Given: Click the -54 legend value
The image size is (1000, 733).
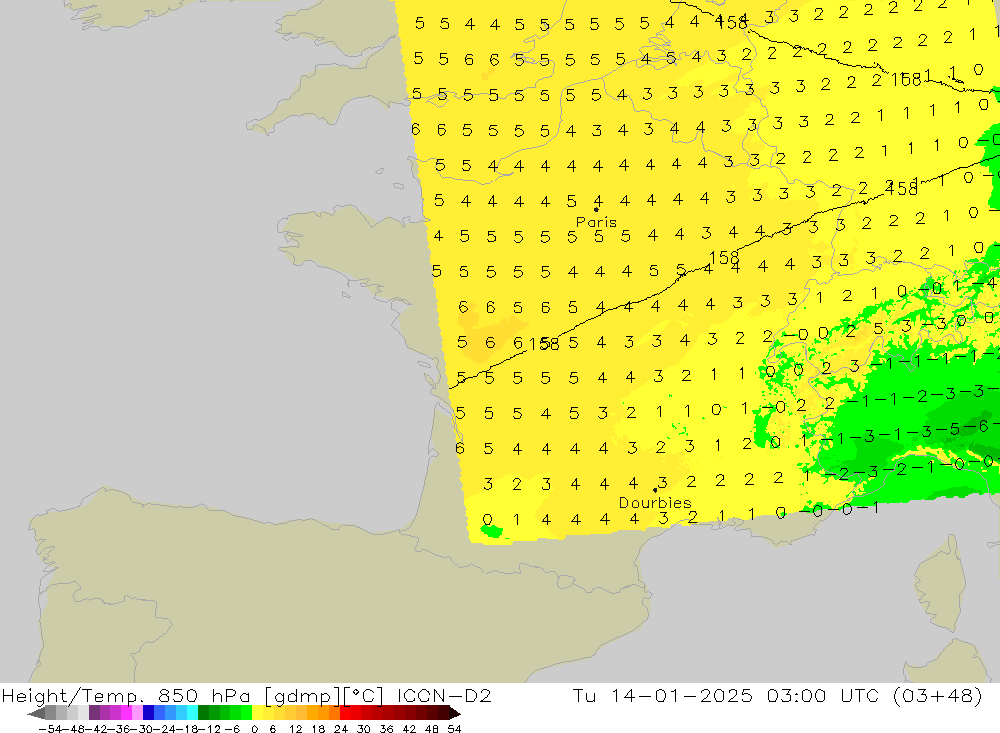Looking at the screenshot, I should pos(50,729).
